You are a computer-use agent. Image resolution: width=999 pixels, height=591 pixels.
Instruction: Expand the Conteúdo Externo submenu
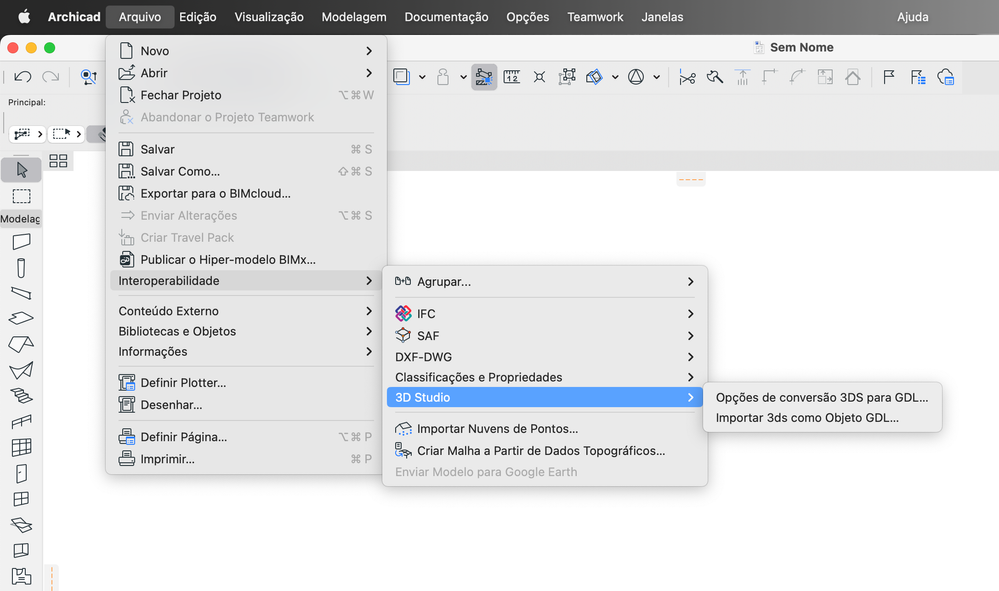pyautogui.click(x=247, y=311)
